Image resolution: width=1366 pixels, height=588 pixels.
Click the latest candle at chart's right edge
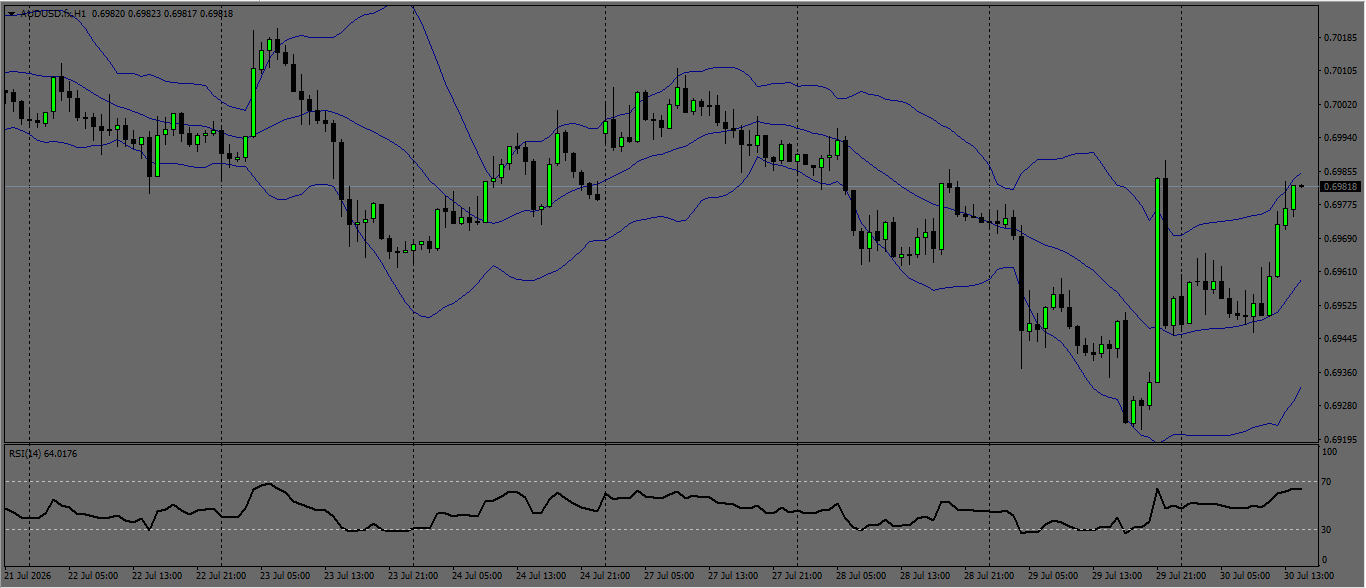[1301, 186]
